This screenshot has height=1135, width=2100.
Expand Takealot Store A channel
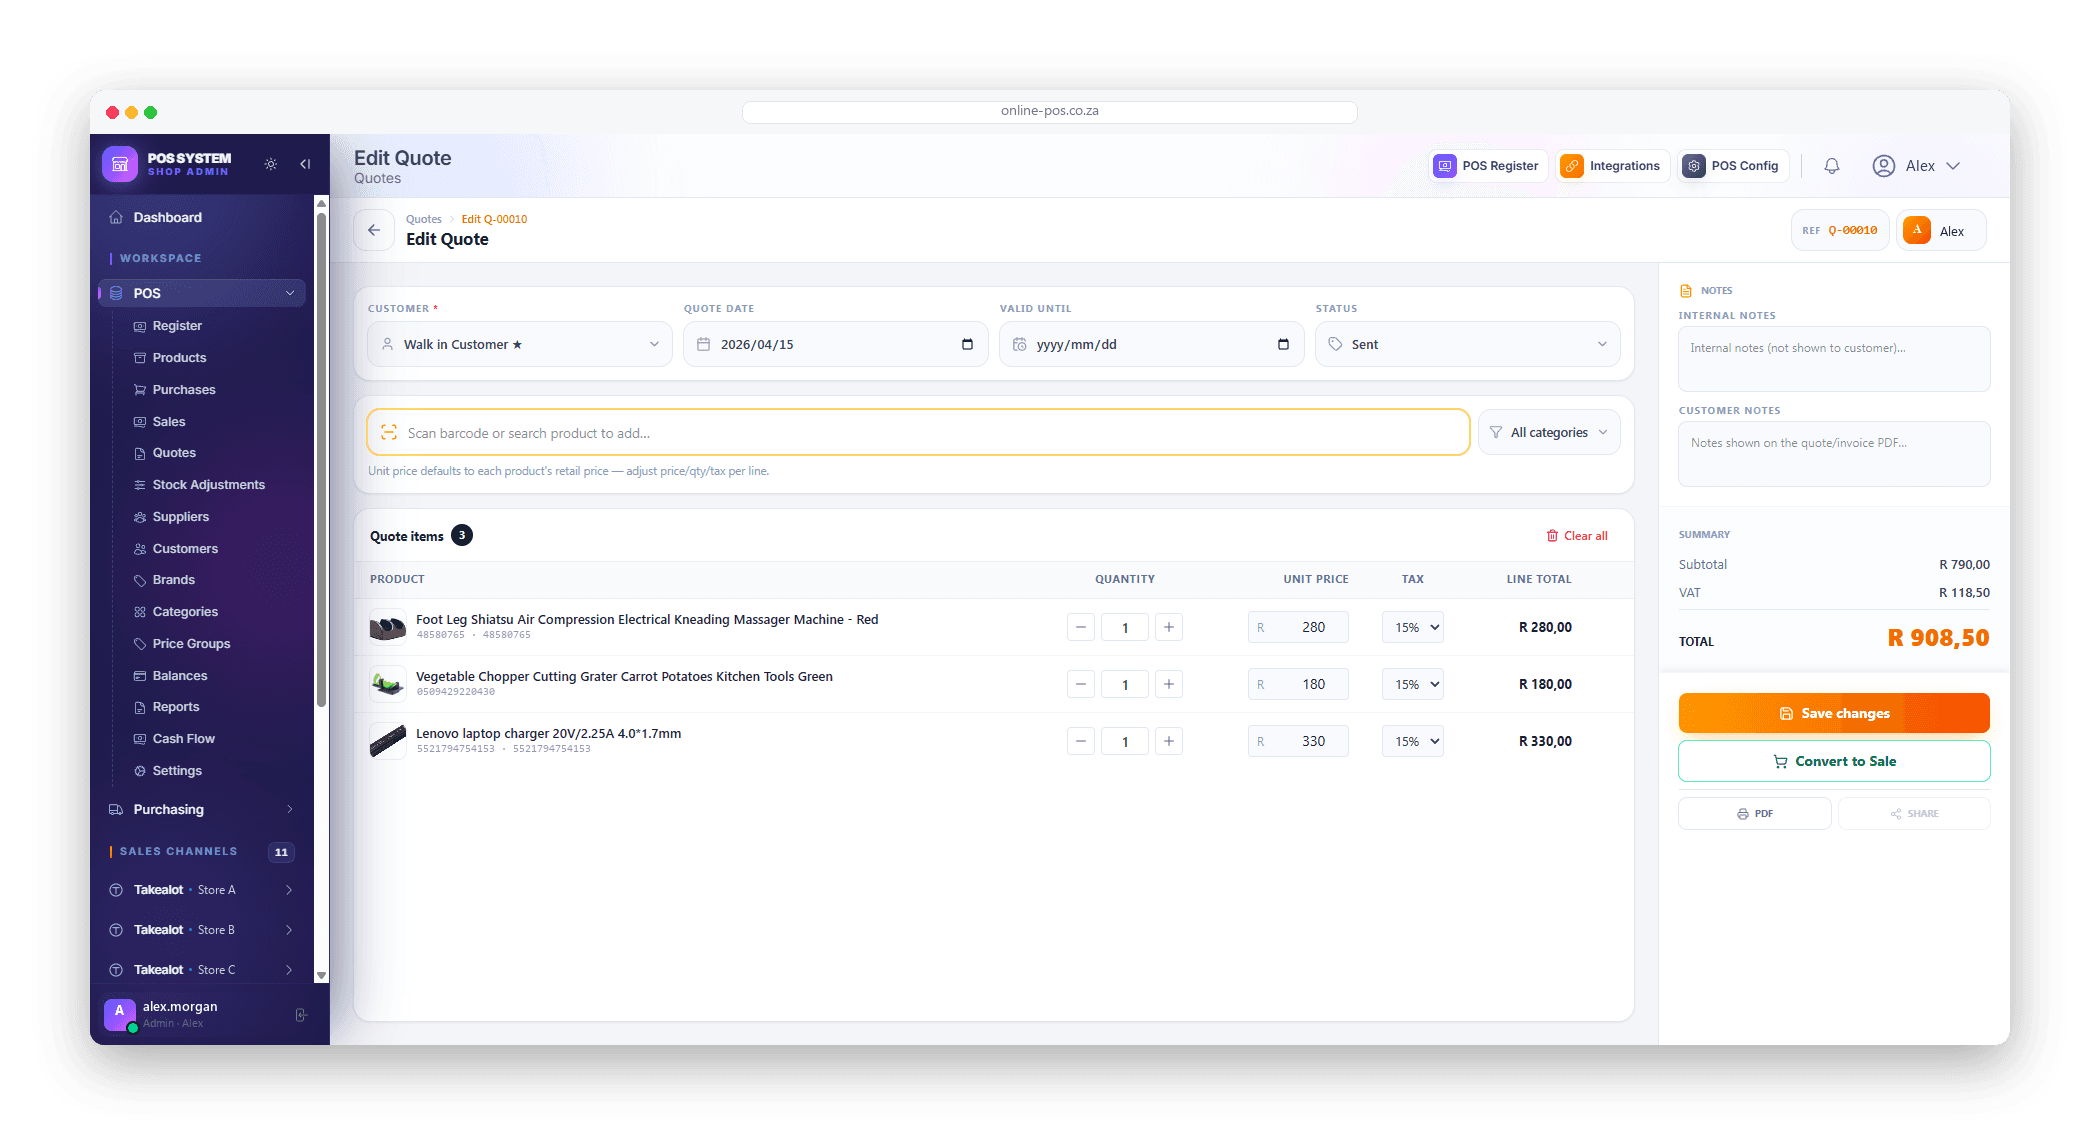pos(201,890)
